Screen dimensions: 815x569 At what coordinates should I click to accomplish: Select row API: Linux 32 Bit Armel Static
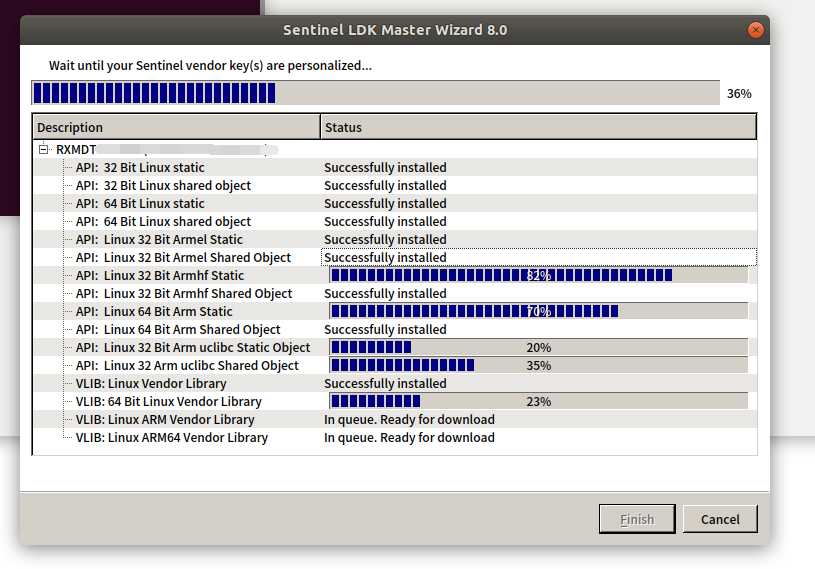[x=395, y=240]
